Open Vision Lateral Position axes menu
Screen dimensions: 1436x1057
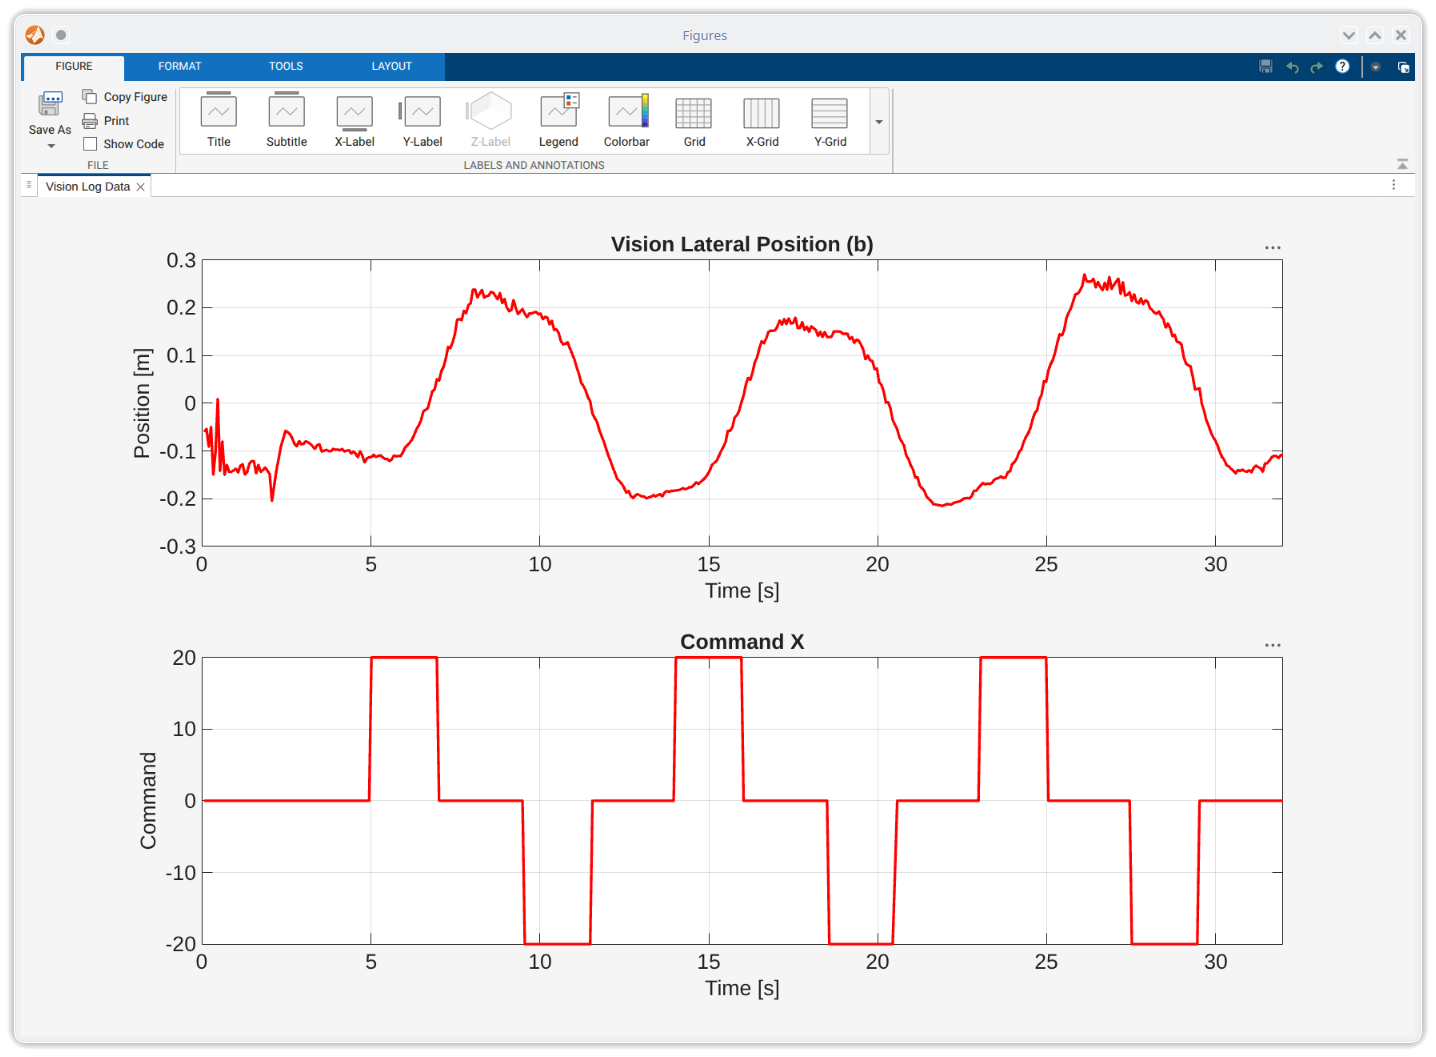click(x=1273, y=247)
